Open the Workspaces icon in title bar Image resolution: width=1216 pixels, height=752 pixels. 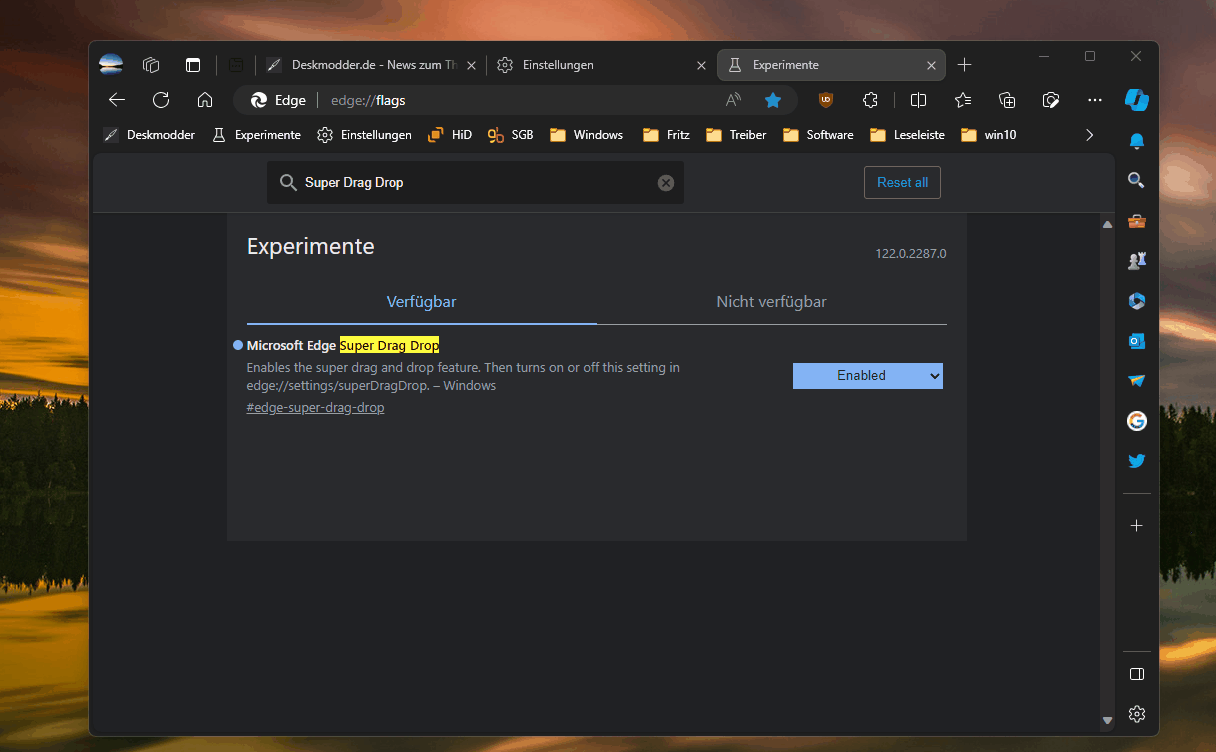tap(152, 65)
